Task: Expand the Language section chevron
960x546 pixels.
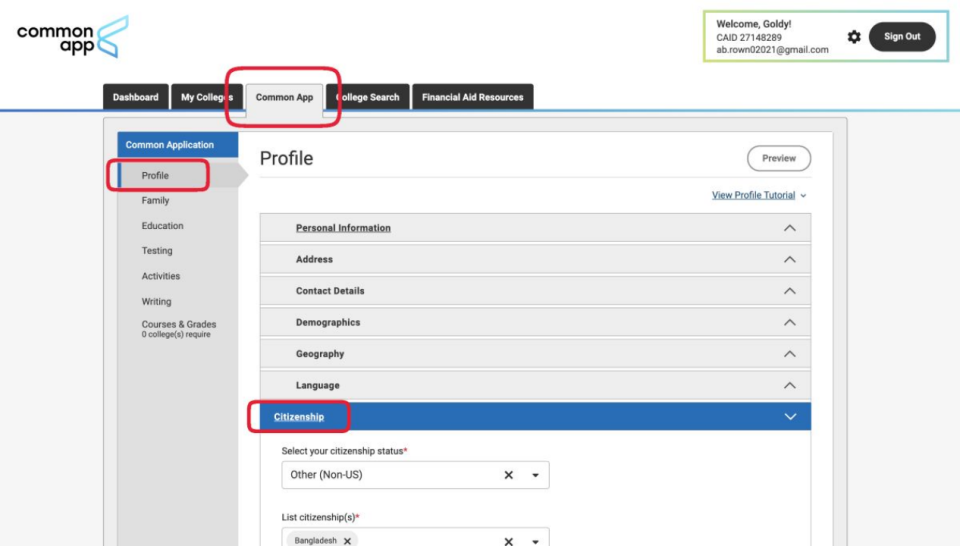Action: point(790,386)
